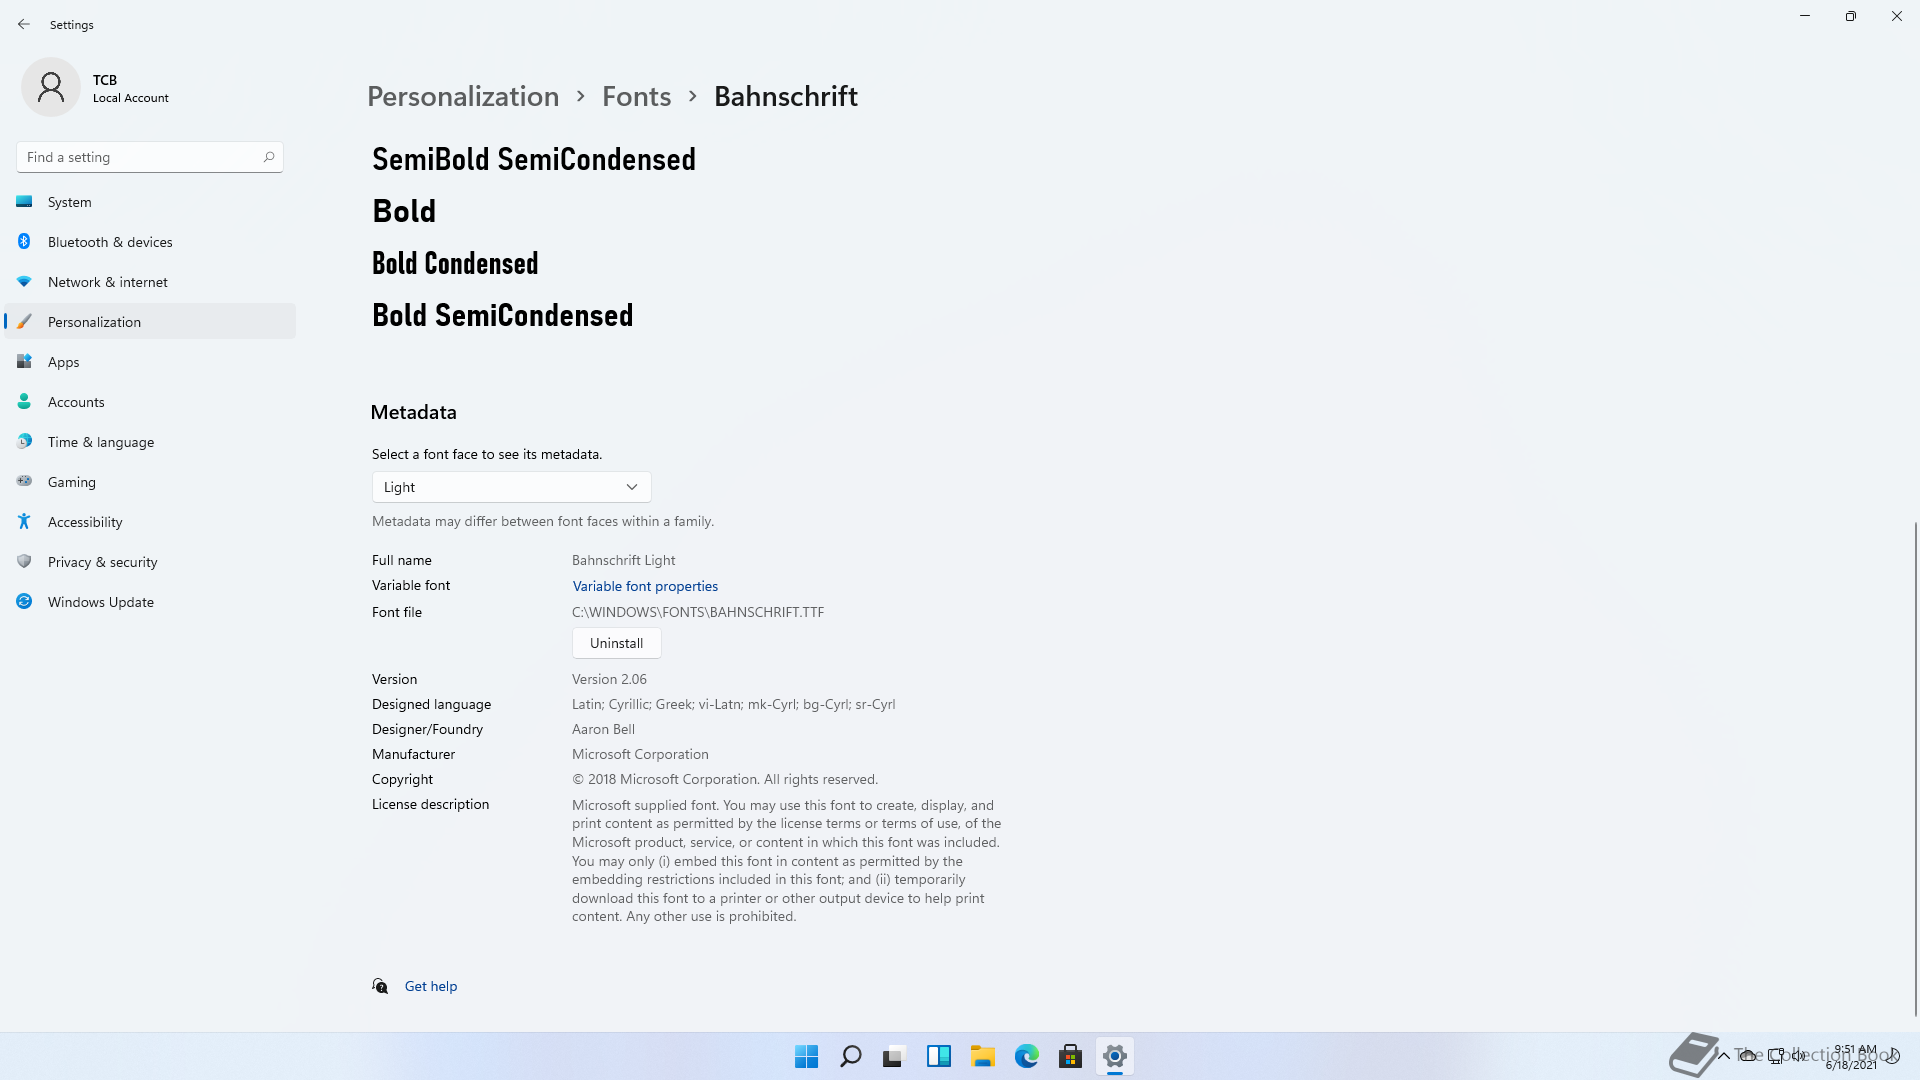This screenshot has height=1080, width=1920.
Task: Go back with the Settings back arrow
Action: tap(24, 24)
